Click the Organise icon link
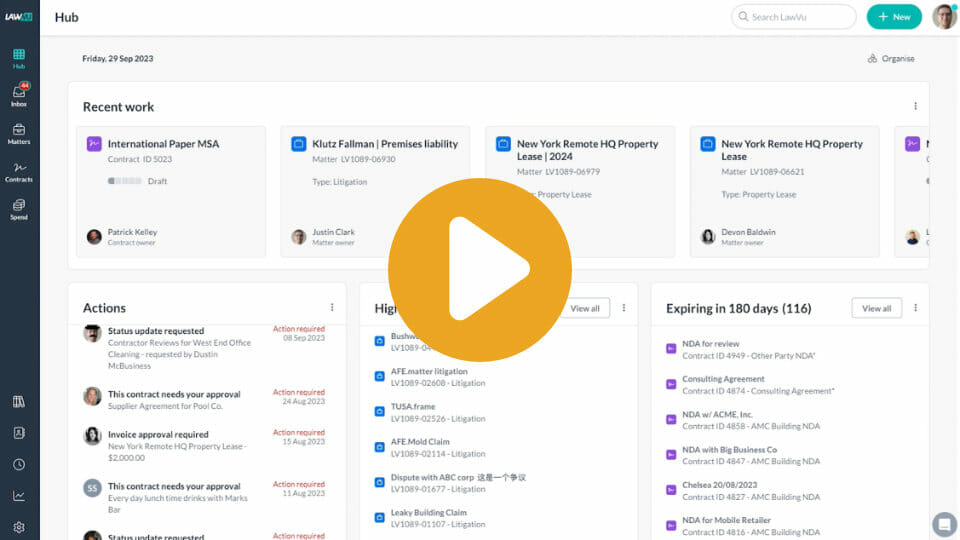This screenshot has width=960, height=540. pyautogui.click(x=891, y=59)
